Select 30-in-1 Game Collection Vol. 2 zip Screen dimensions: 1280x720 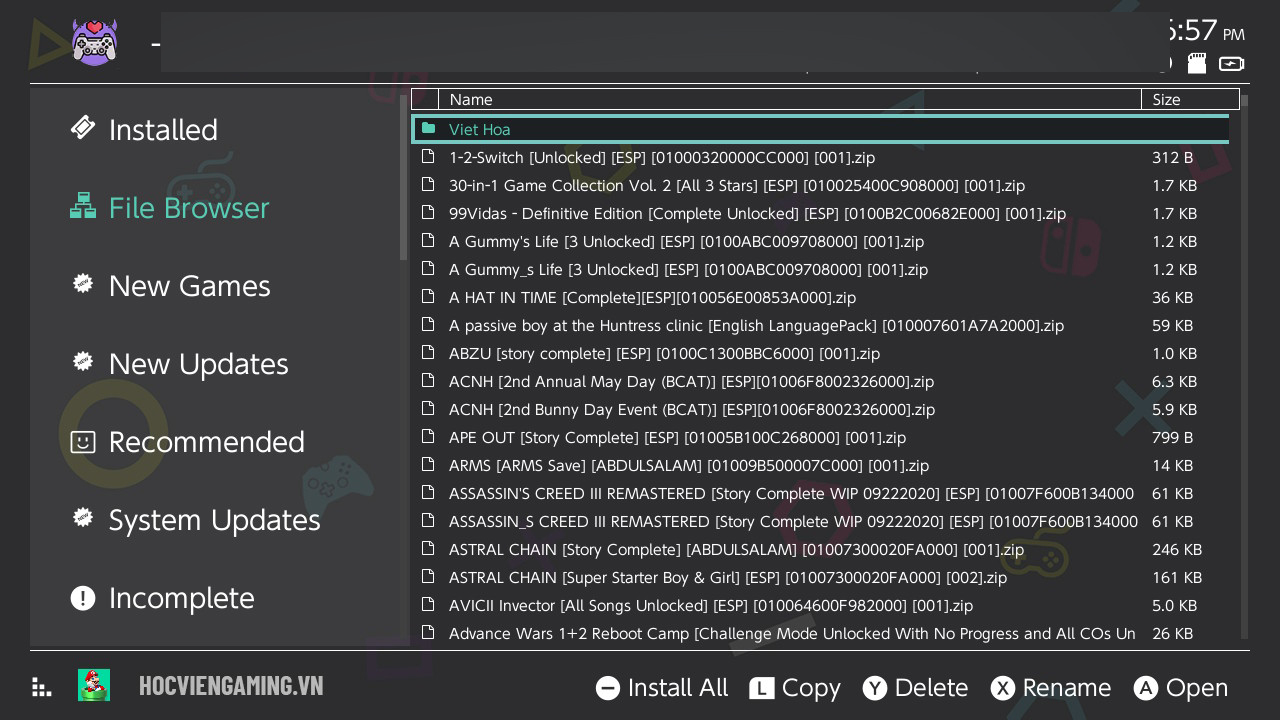coord(820,185)
